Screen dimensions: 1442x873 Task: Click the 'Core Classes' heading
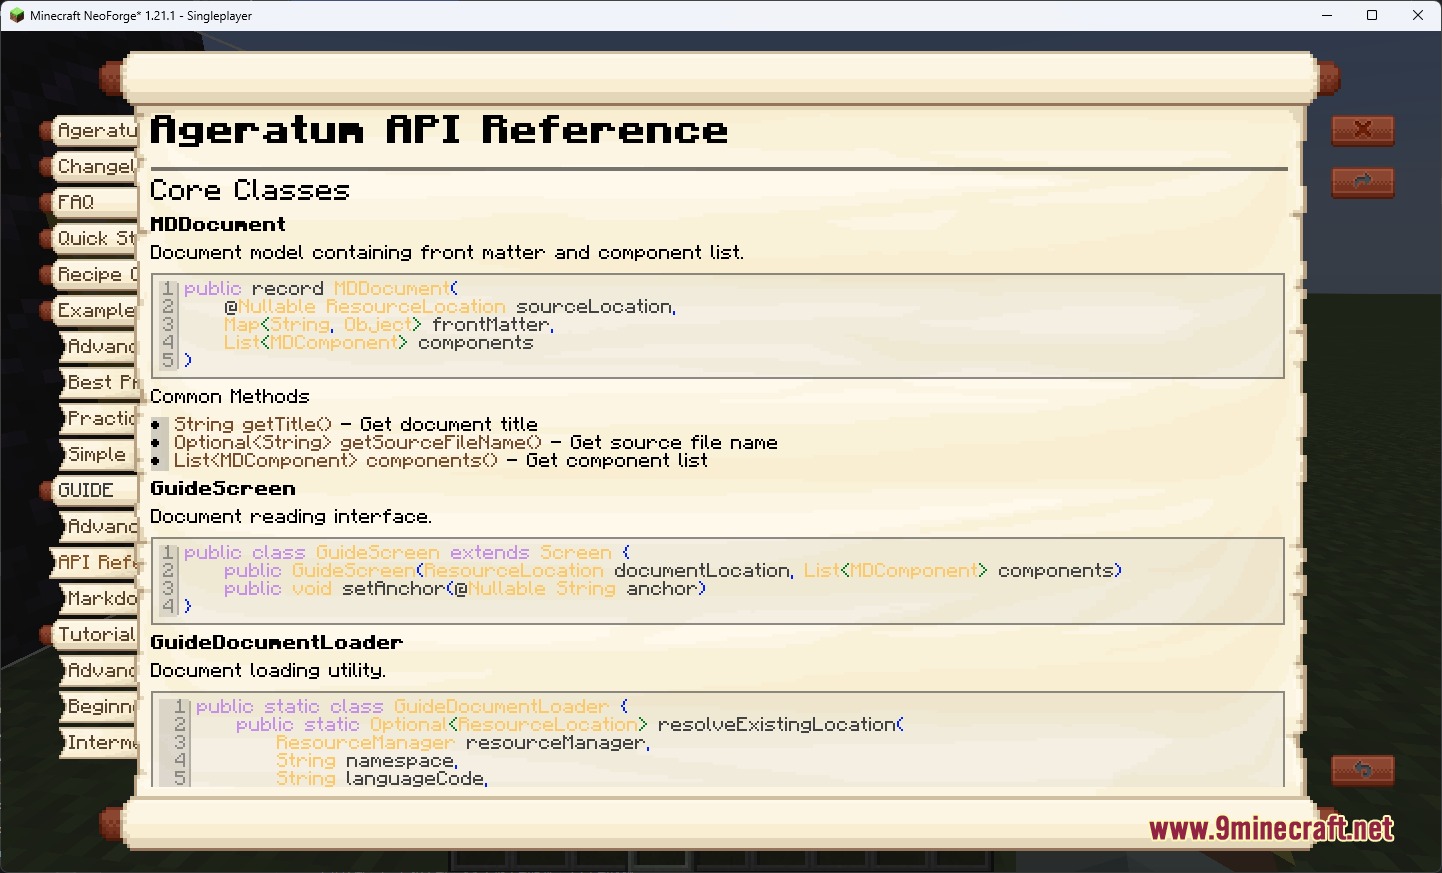tap(250, 190)
